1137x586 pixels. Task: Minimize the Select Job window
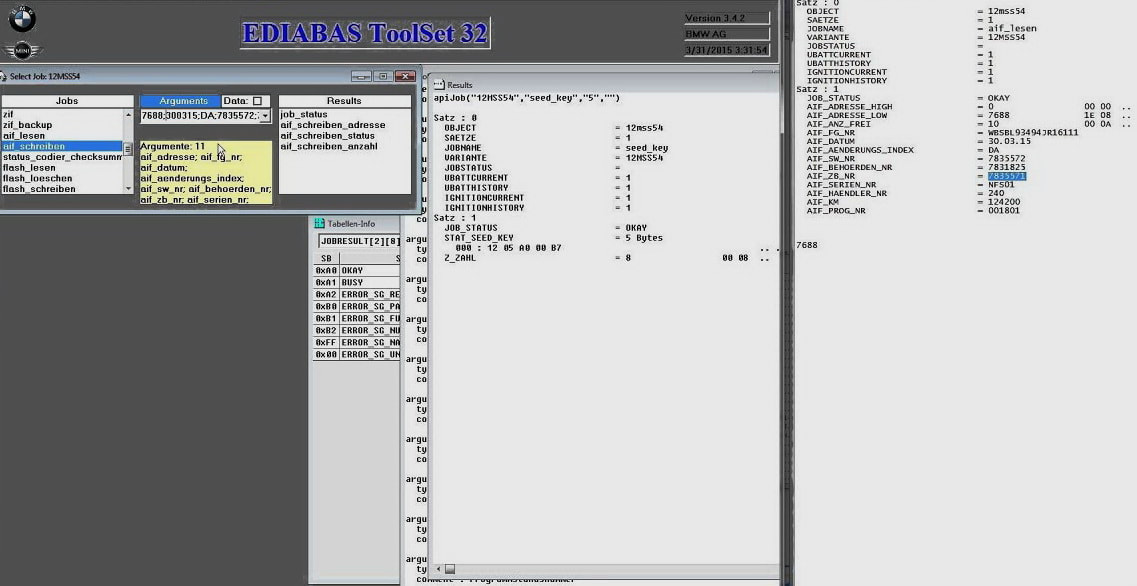[x=361, y=76]
